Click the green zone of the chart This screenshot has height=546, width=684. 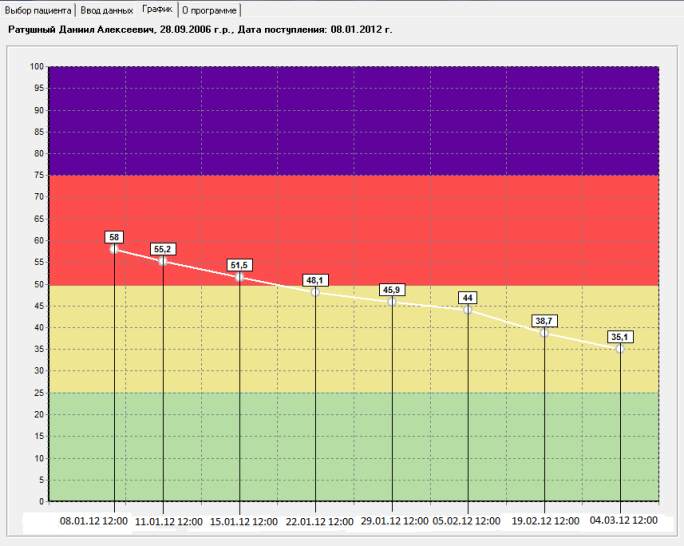point(353,447)
